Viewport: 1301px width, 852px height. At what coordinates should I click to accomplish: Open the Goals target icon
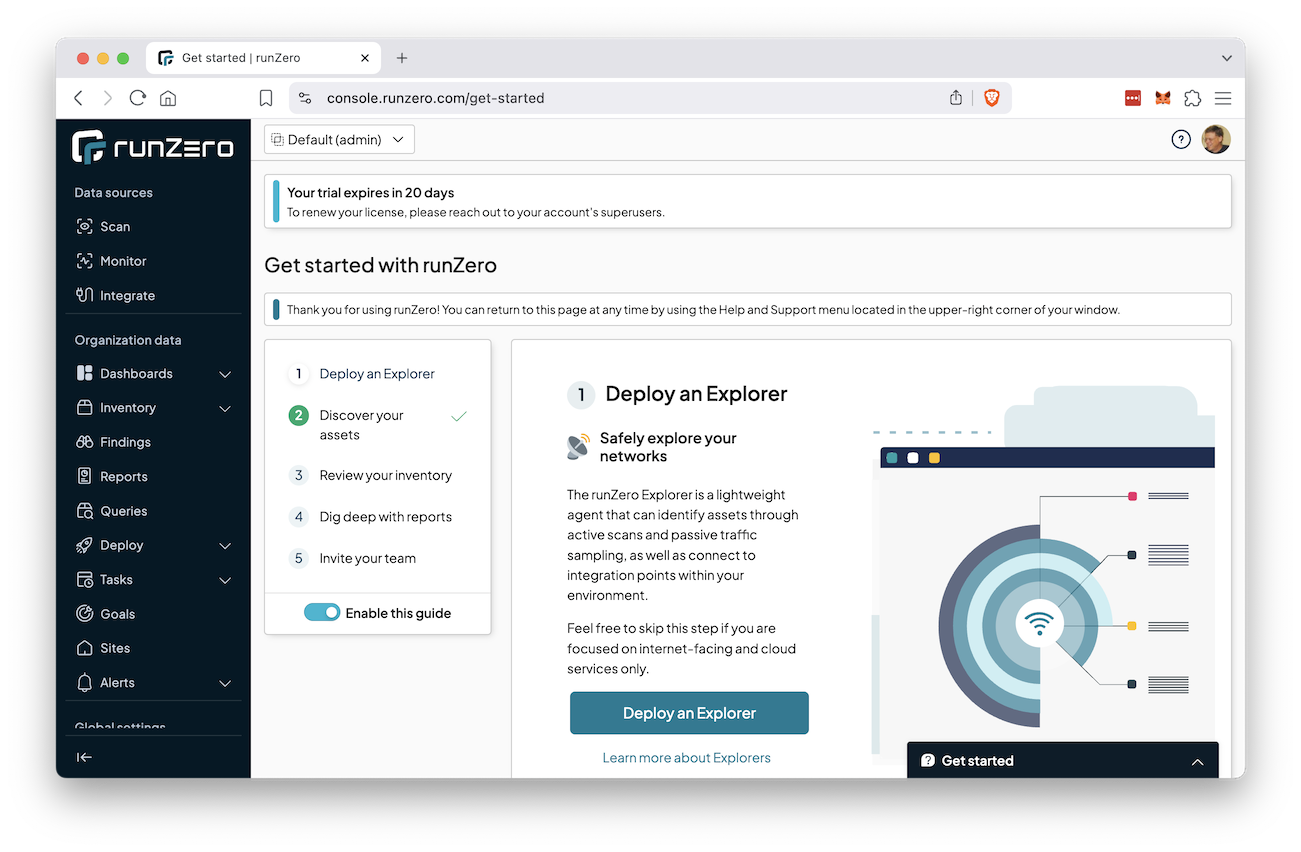click(85, 614)
